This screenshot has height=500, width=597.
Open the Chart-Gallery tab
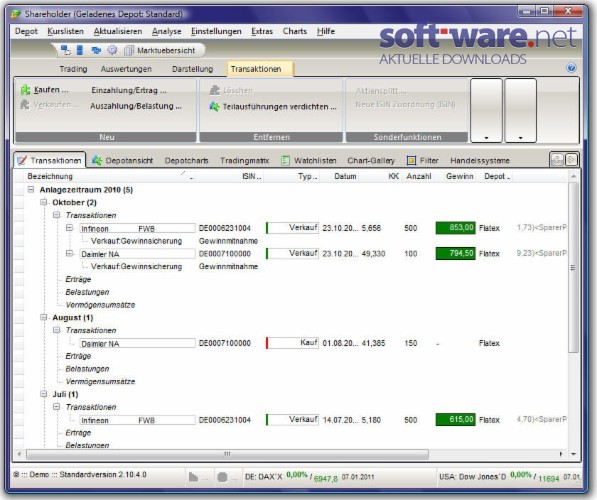pyautogui.click(x=371, y=161)
